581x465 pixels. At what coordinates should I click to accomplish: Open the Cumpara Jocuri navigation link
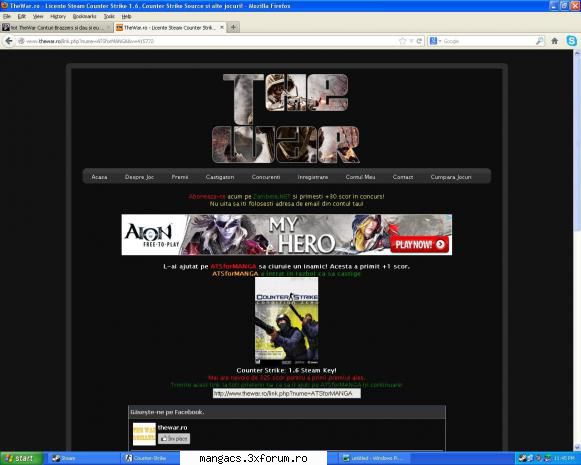coord(451,177)
